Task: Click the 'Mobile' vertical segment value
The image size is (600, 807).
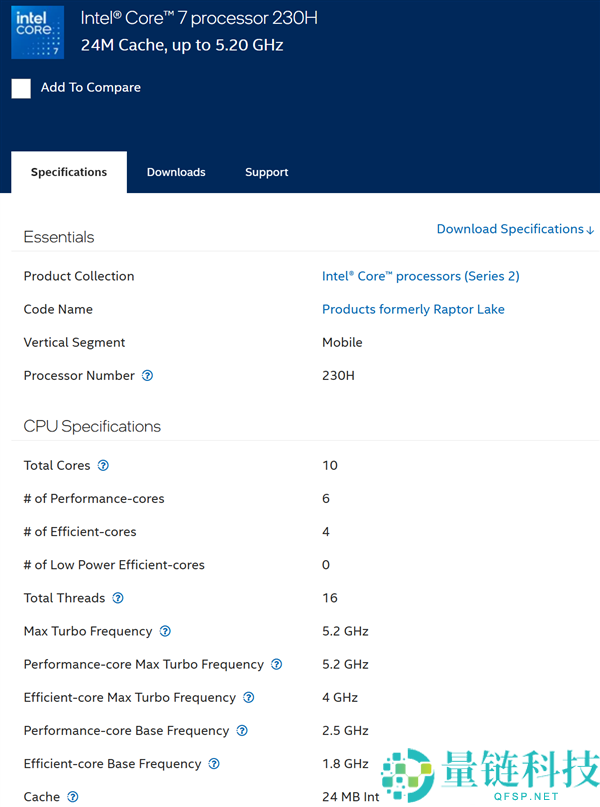Action: [342, 343]
